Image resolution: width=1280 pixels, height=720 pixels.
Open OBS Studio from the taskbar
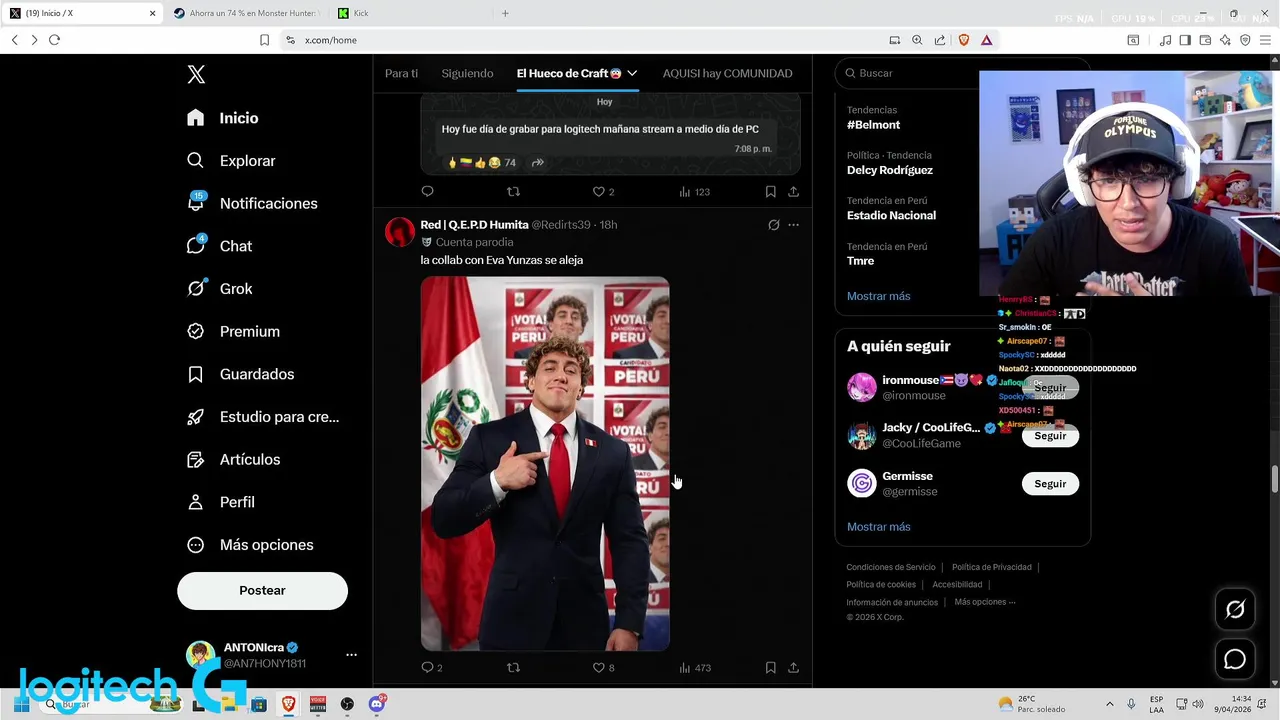pyautogui.click(x=347, y=704)
